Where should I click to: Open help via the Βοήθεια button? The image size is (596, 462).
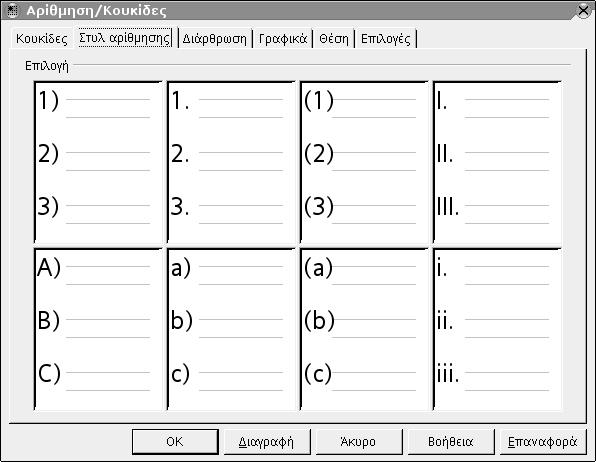pos(451,441)
